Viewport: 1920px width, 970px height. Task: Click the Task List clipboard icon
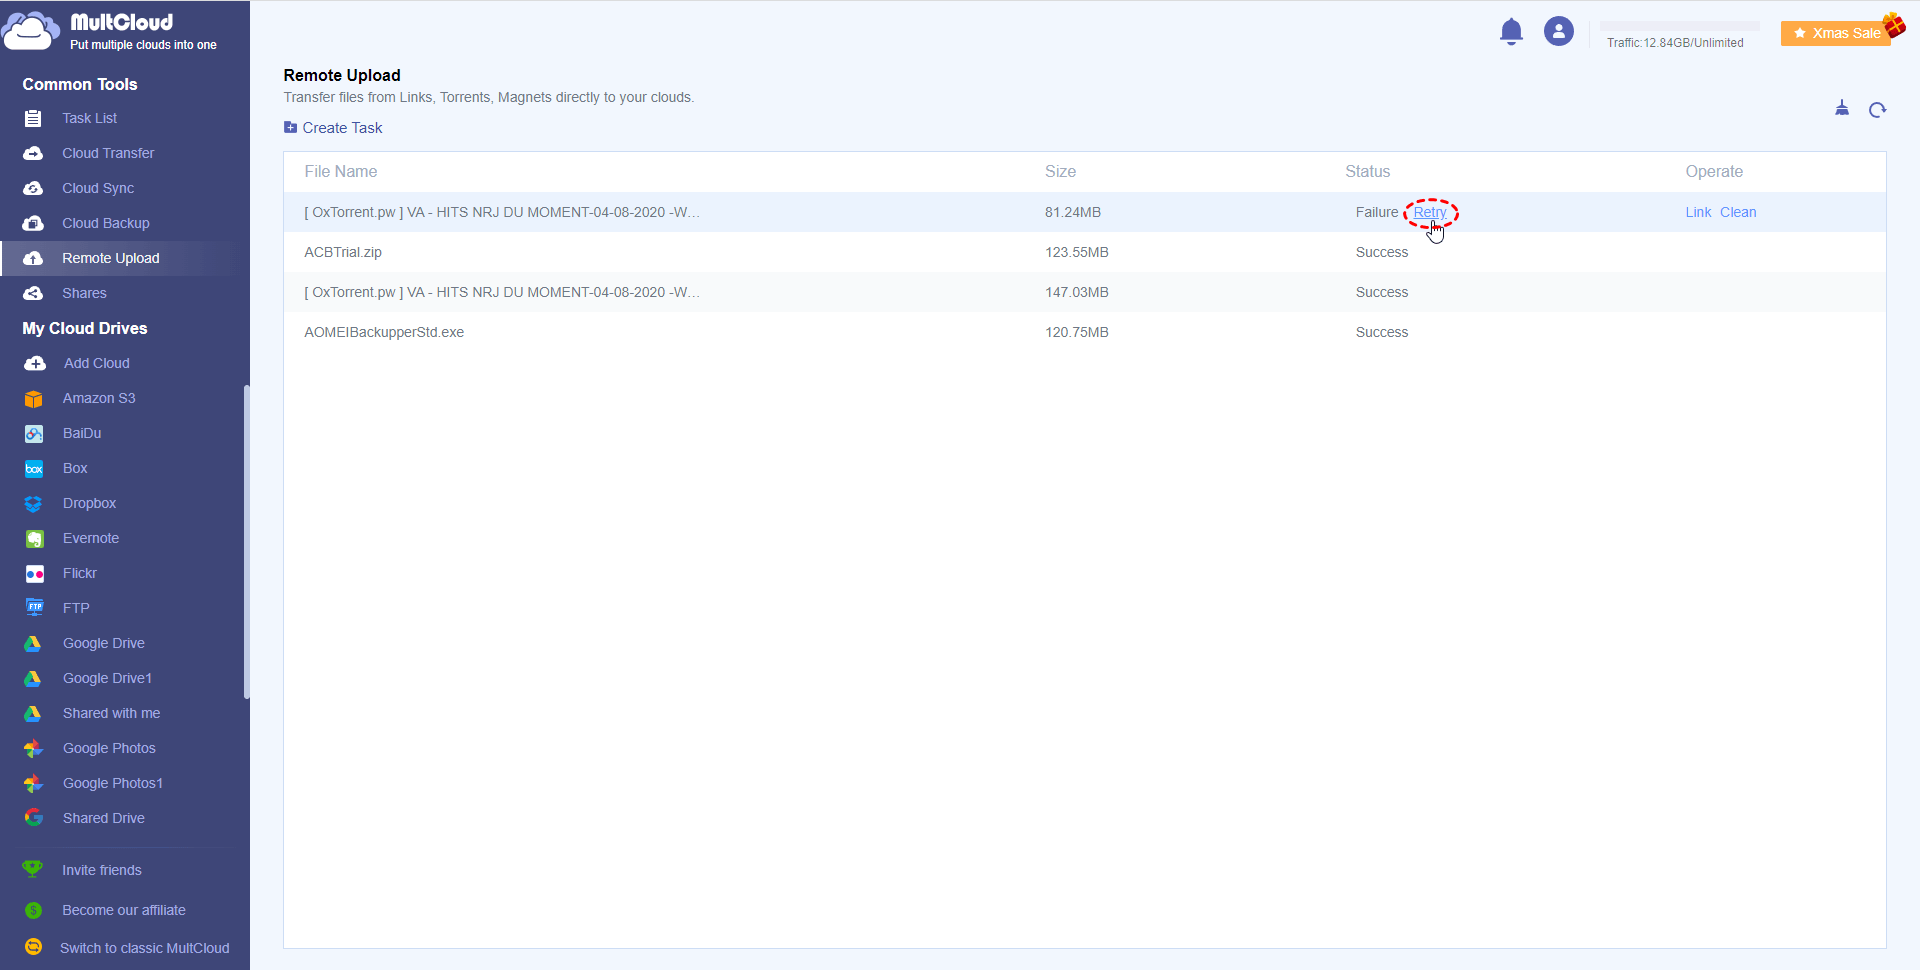point(33,119)
